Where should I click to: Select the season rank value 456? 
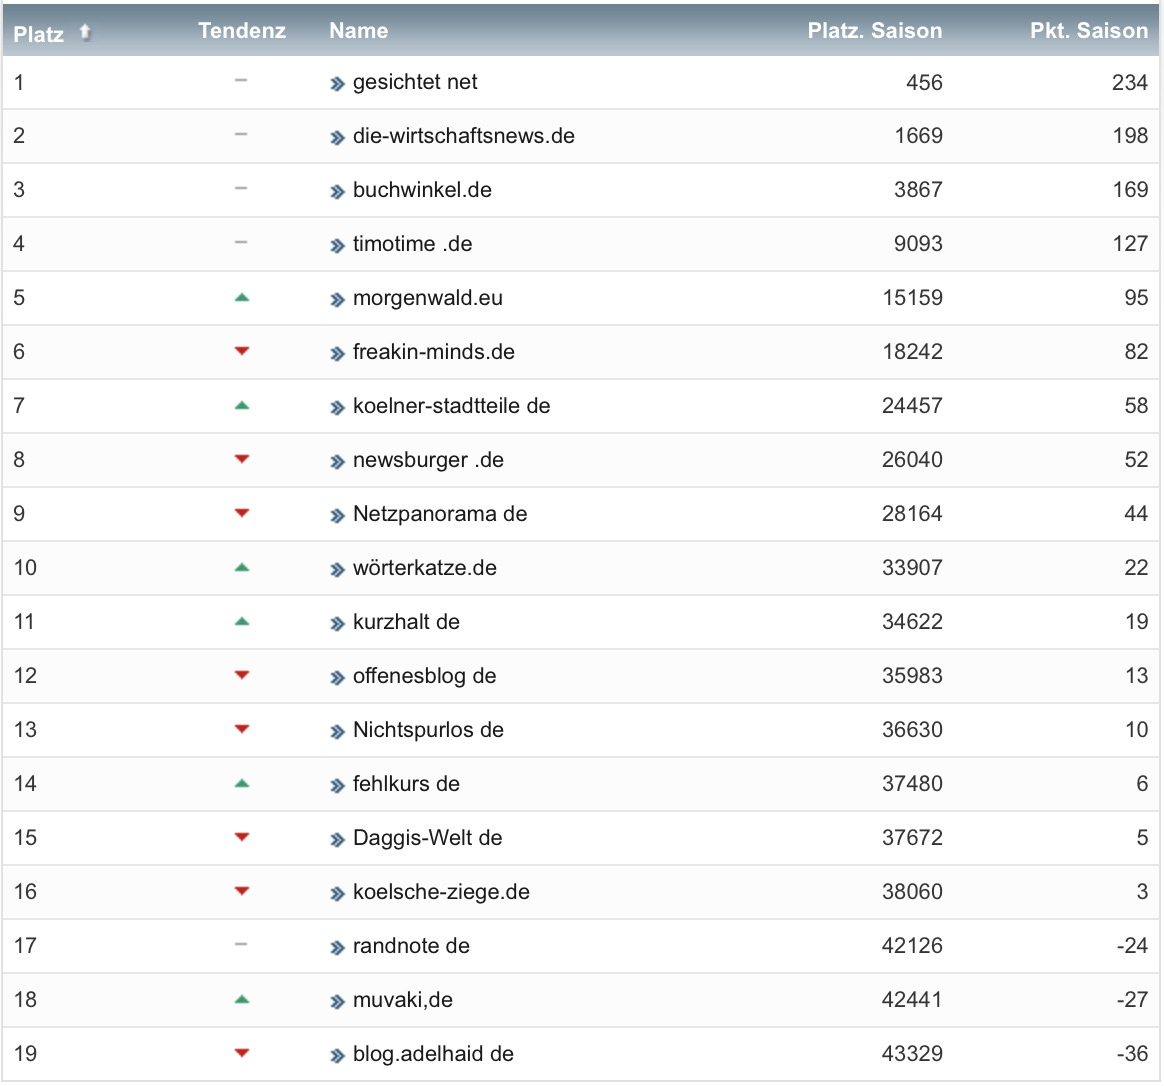924,82
